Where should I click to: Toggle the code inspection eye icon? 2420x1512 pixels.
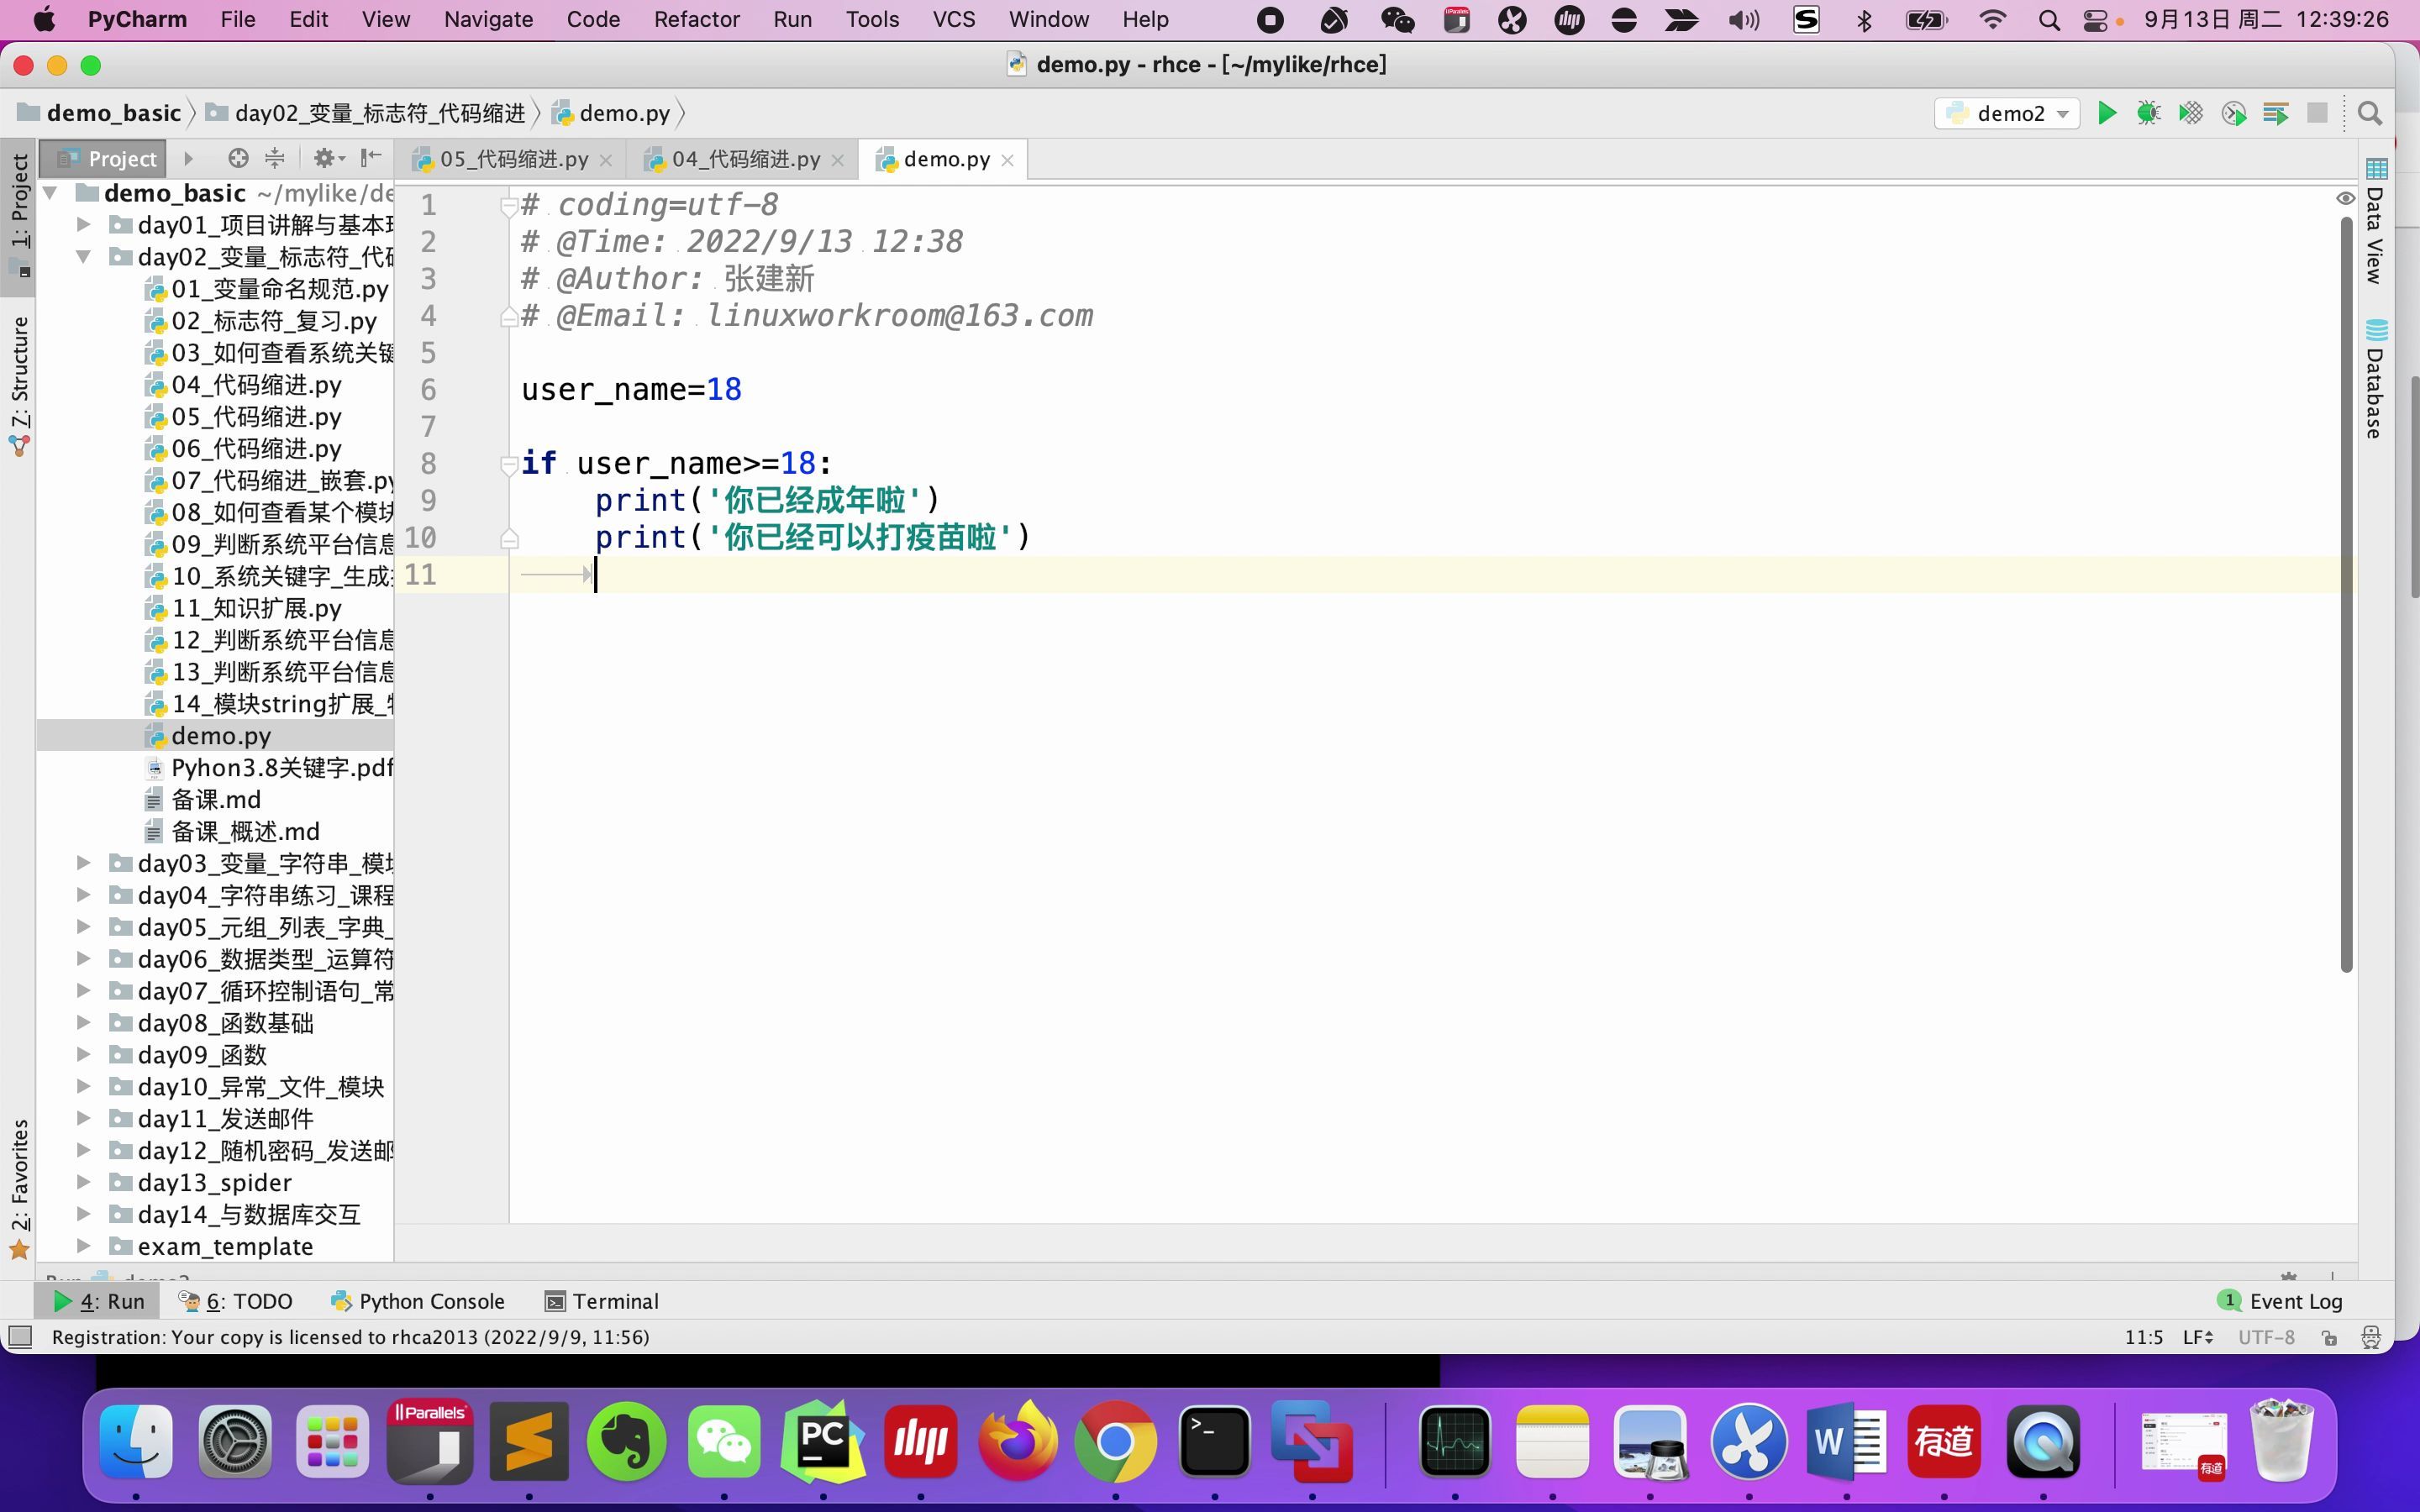2345,198
